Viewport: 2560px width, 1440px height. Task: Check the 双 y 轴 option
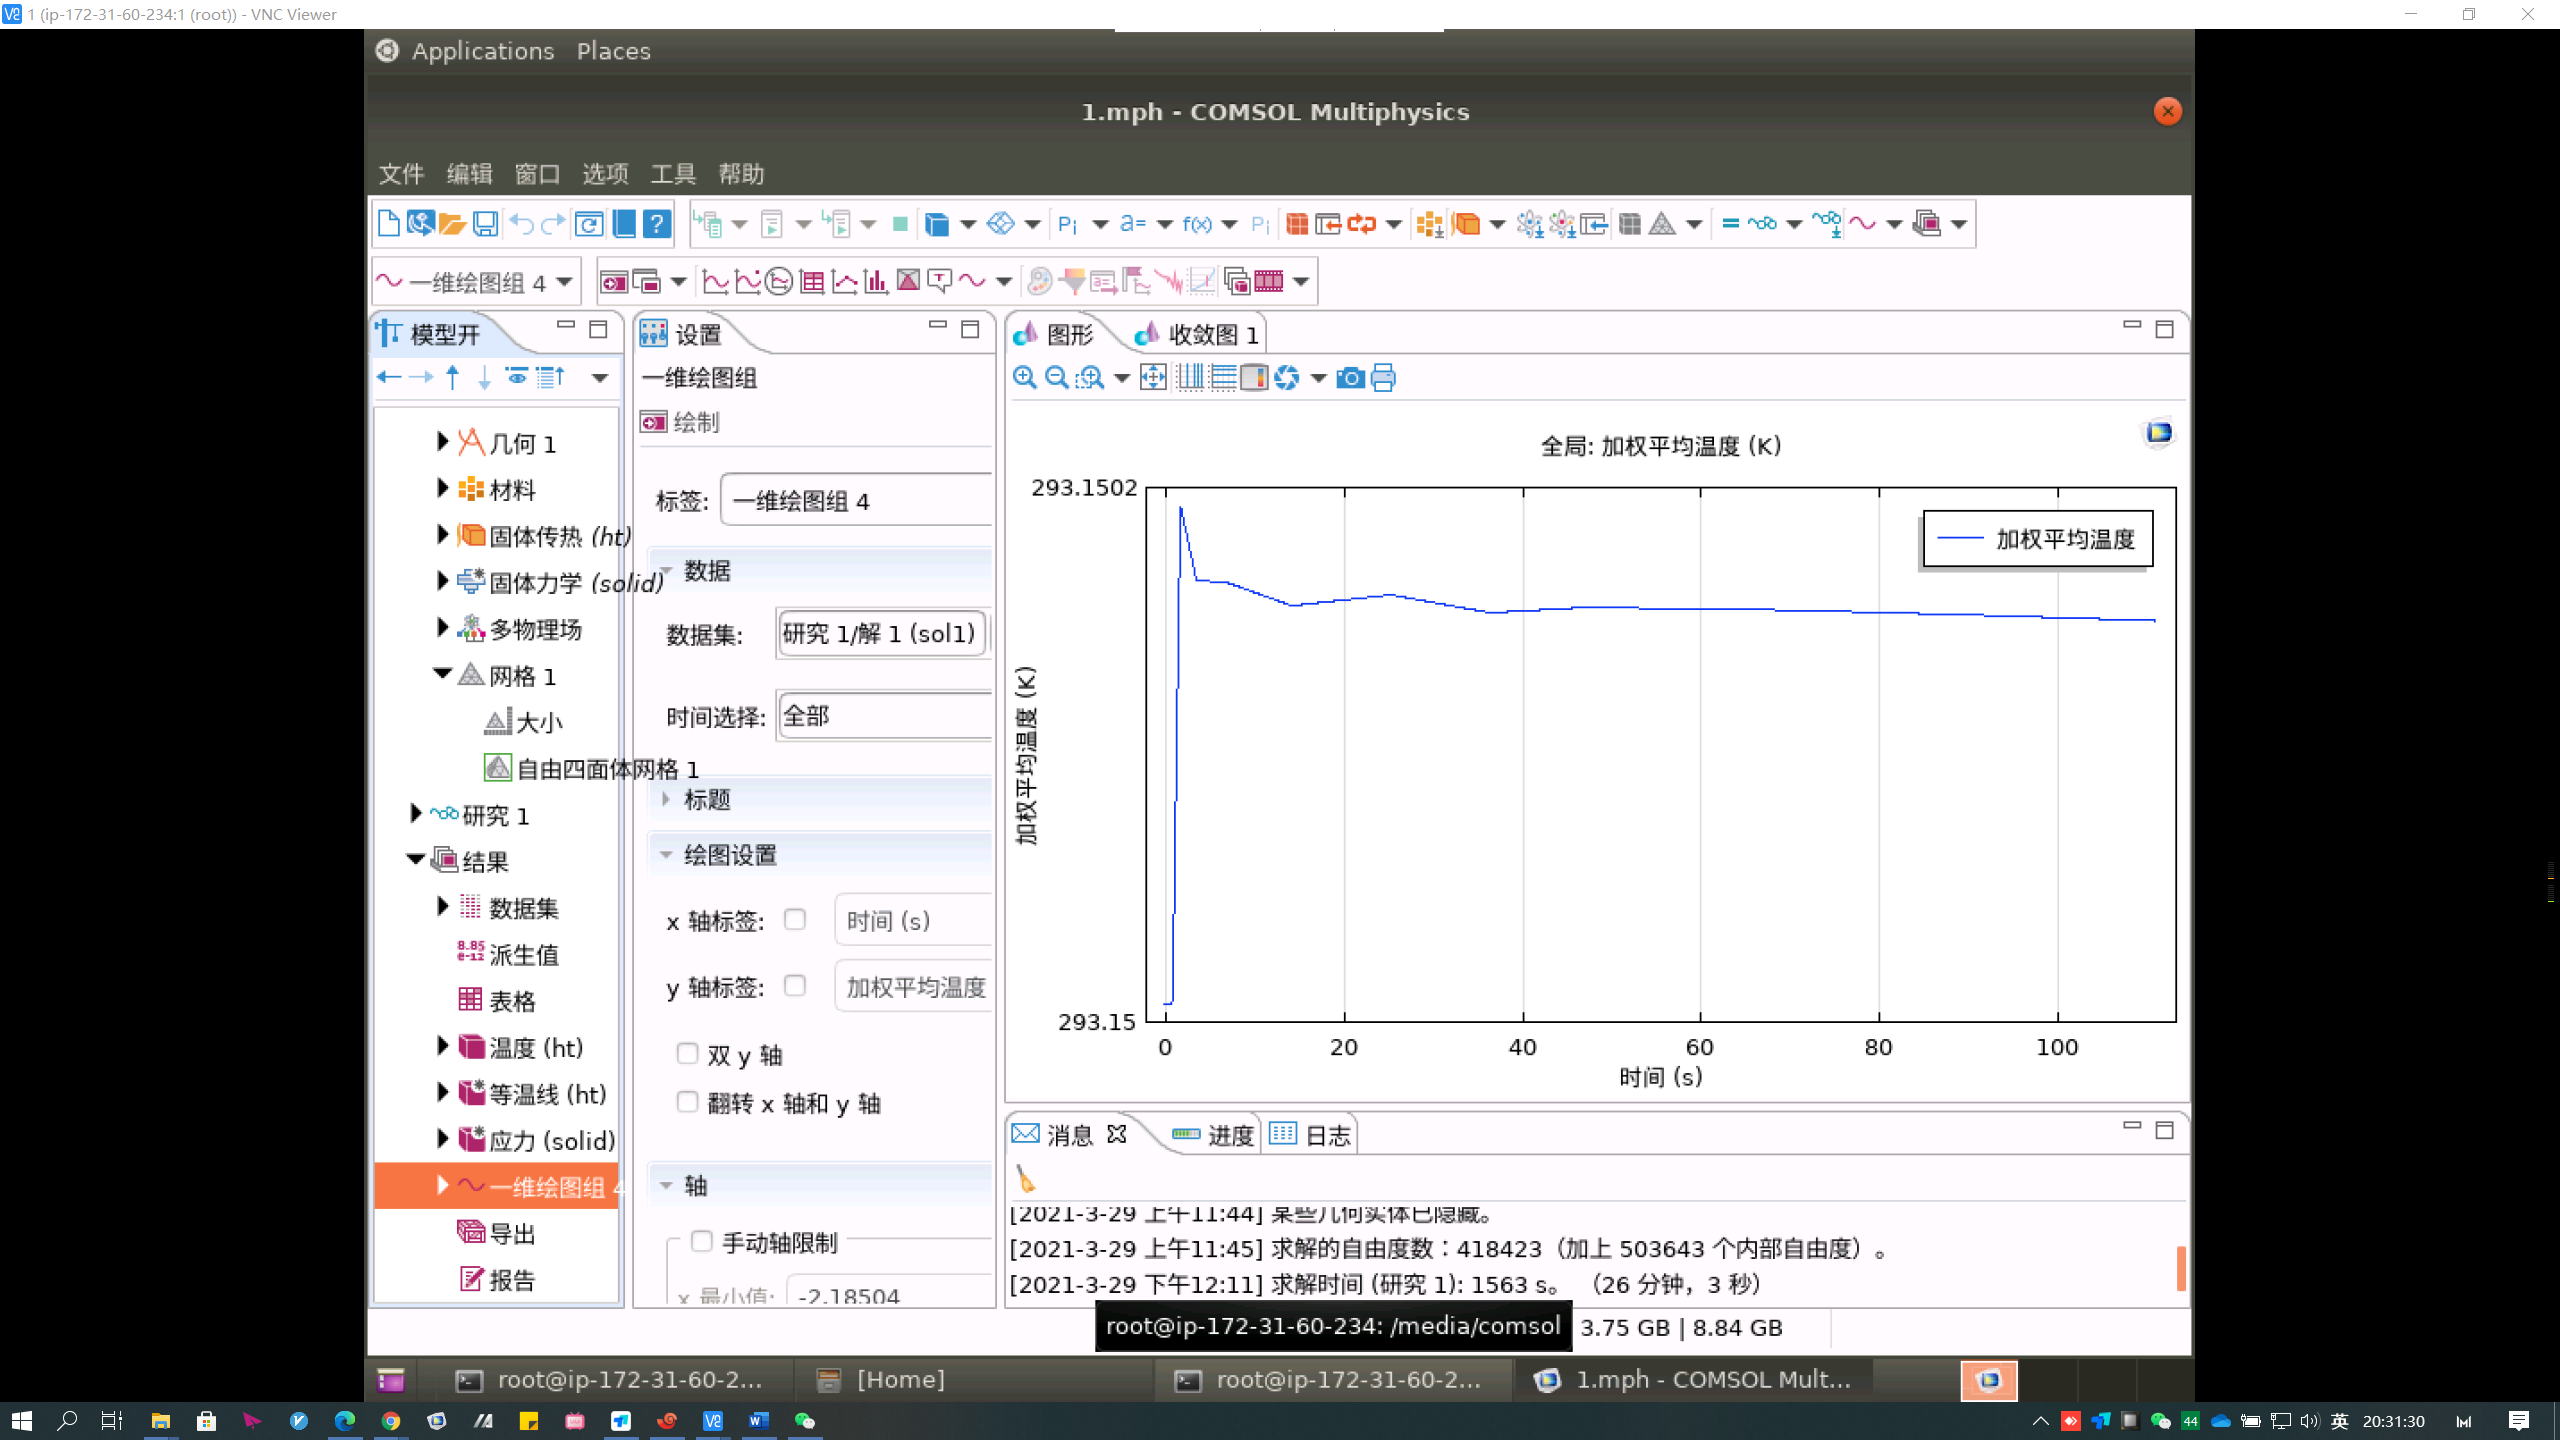[687, 1053]
